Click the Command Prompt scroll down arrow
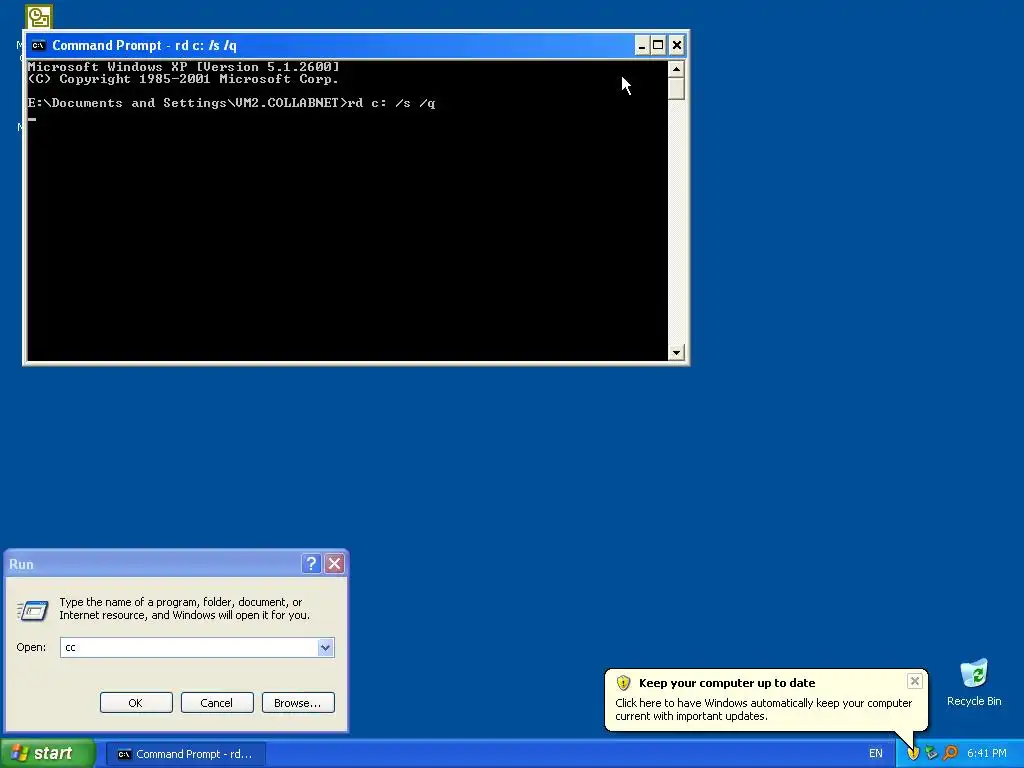 (676, 353)
